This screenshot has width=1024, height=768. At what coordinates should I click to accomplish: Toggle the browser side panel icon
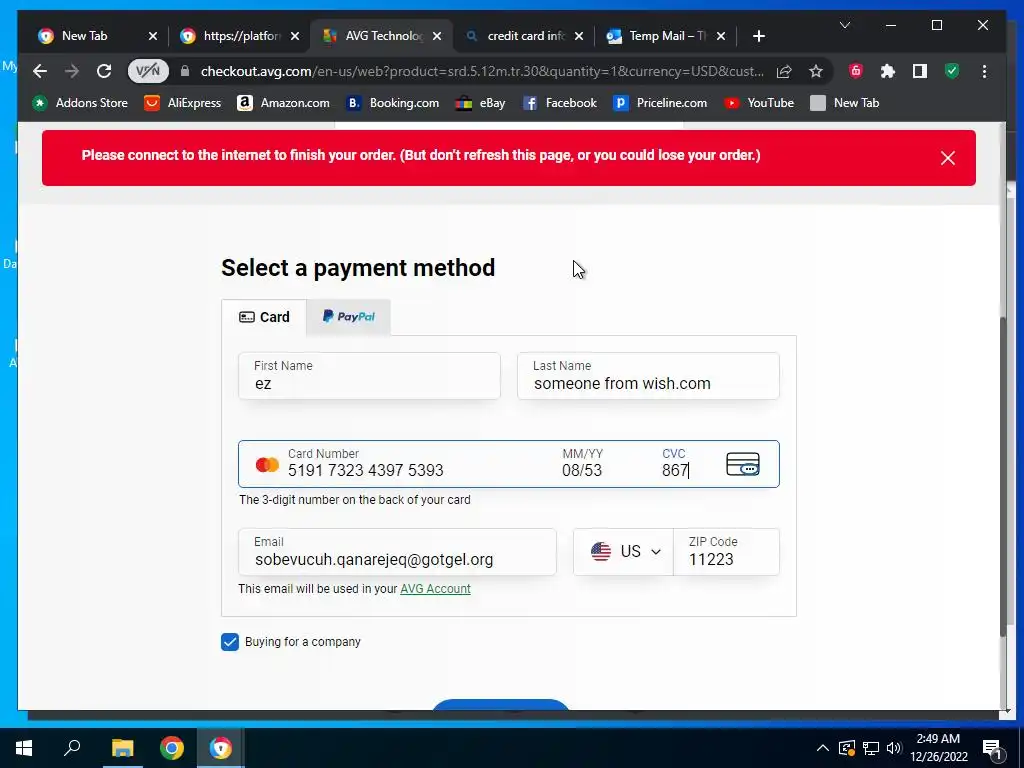[x=920, y=71]
